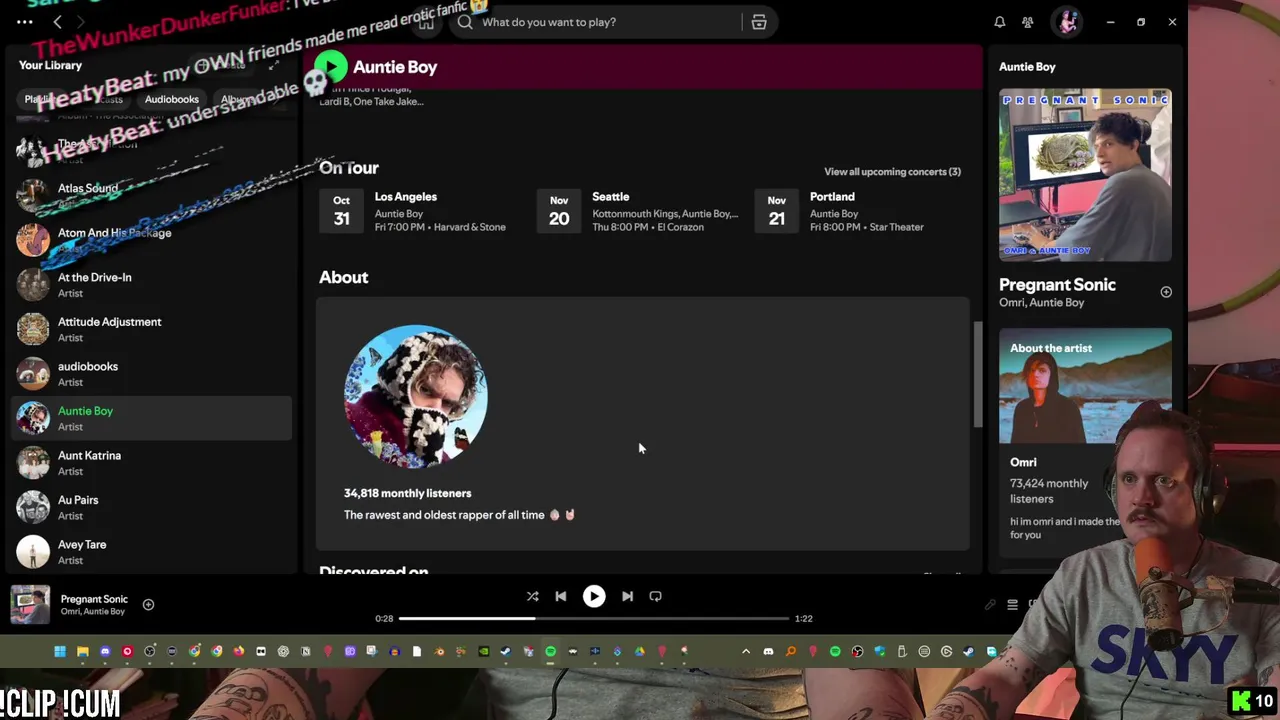Add Pregnant Sonic to library from player bar
Screen dimensions: 1280x720
(148, 604)
